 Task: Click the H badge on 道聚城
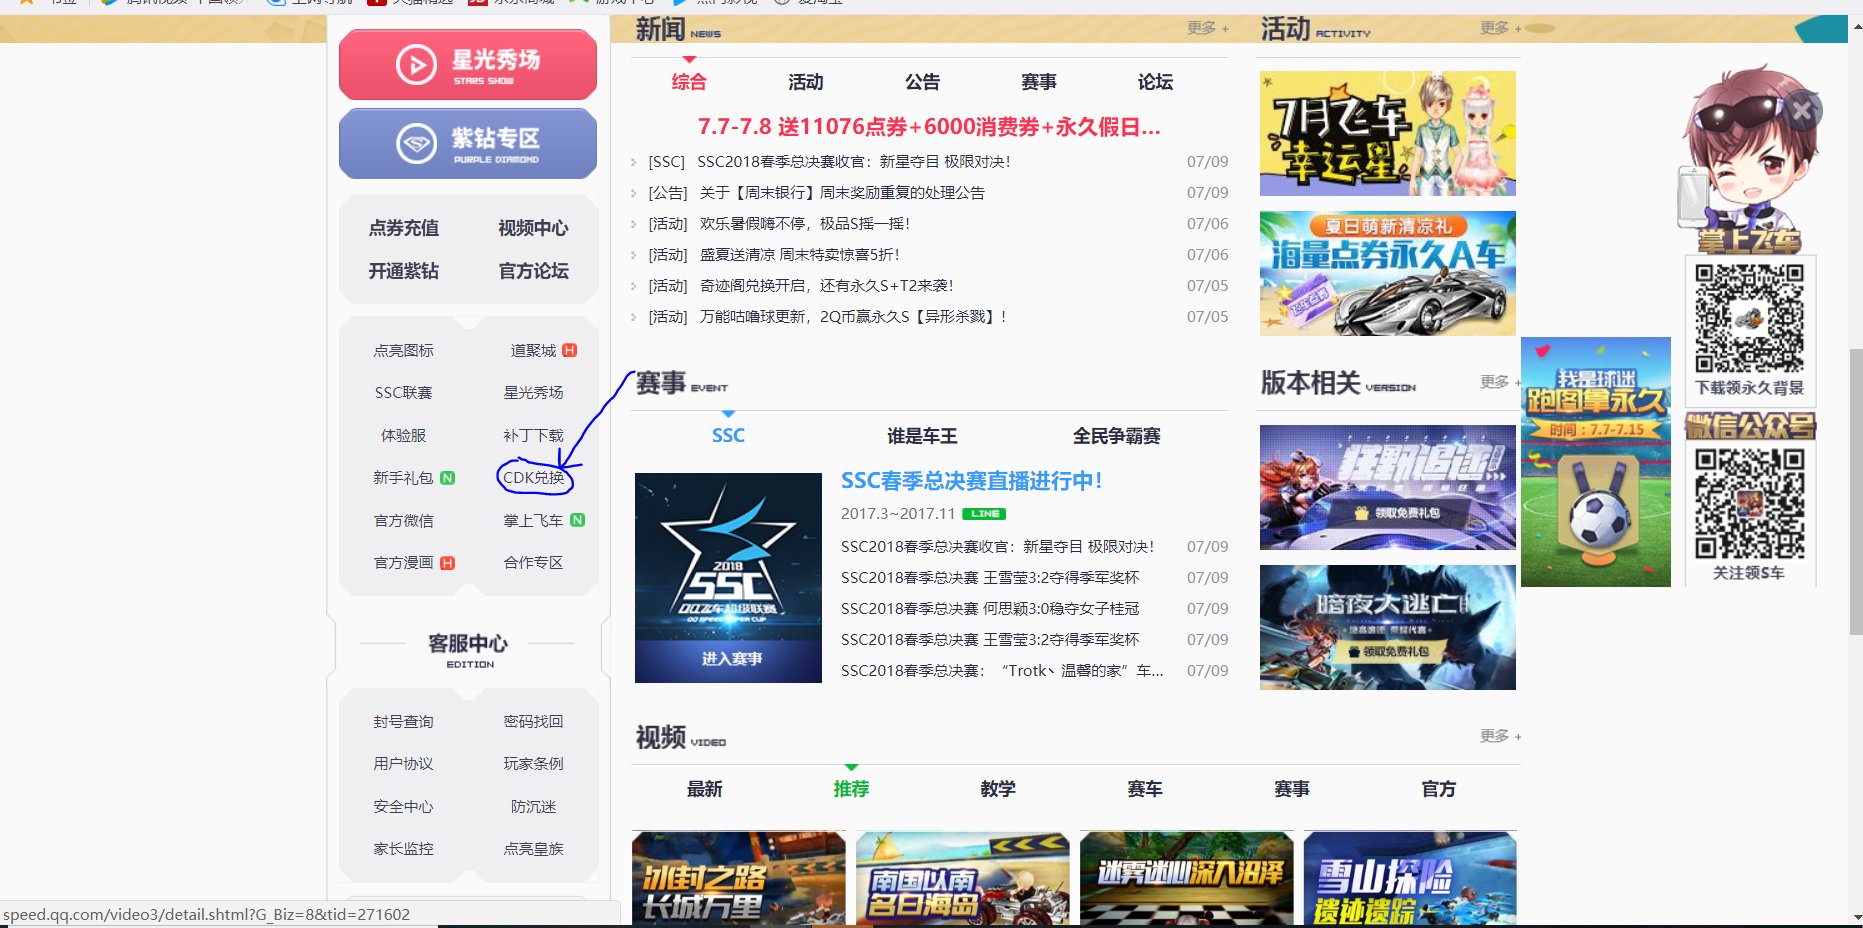pyautogui.click(x=568, y=349)
